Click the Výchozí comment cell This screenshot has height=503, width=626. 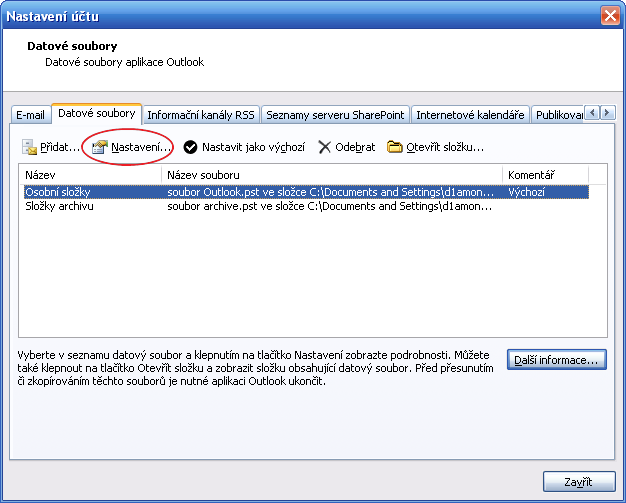pyautogui.click(x=526, y=192)
